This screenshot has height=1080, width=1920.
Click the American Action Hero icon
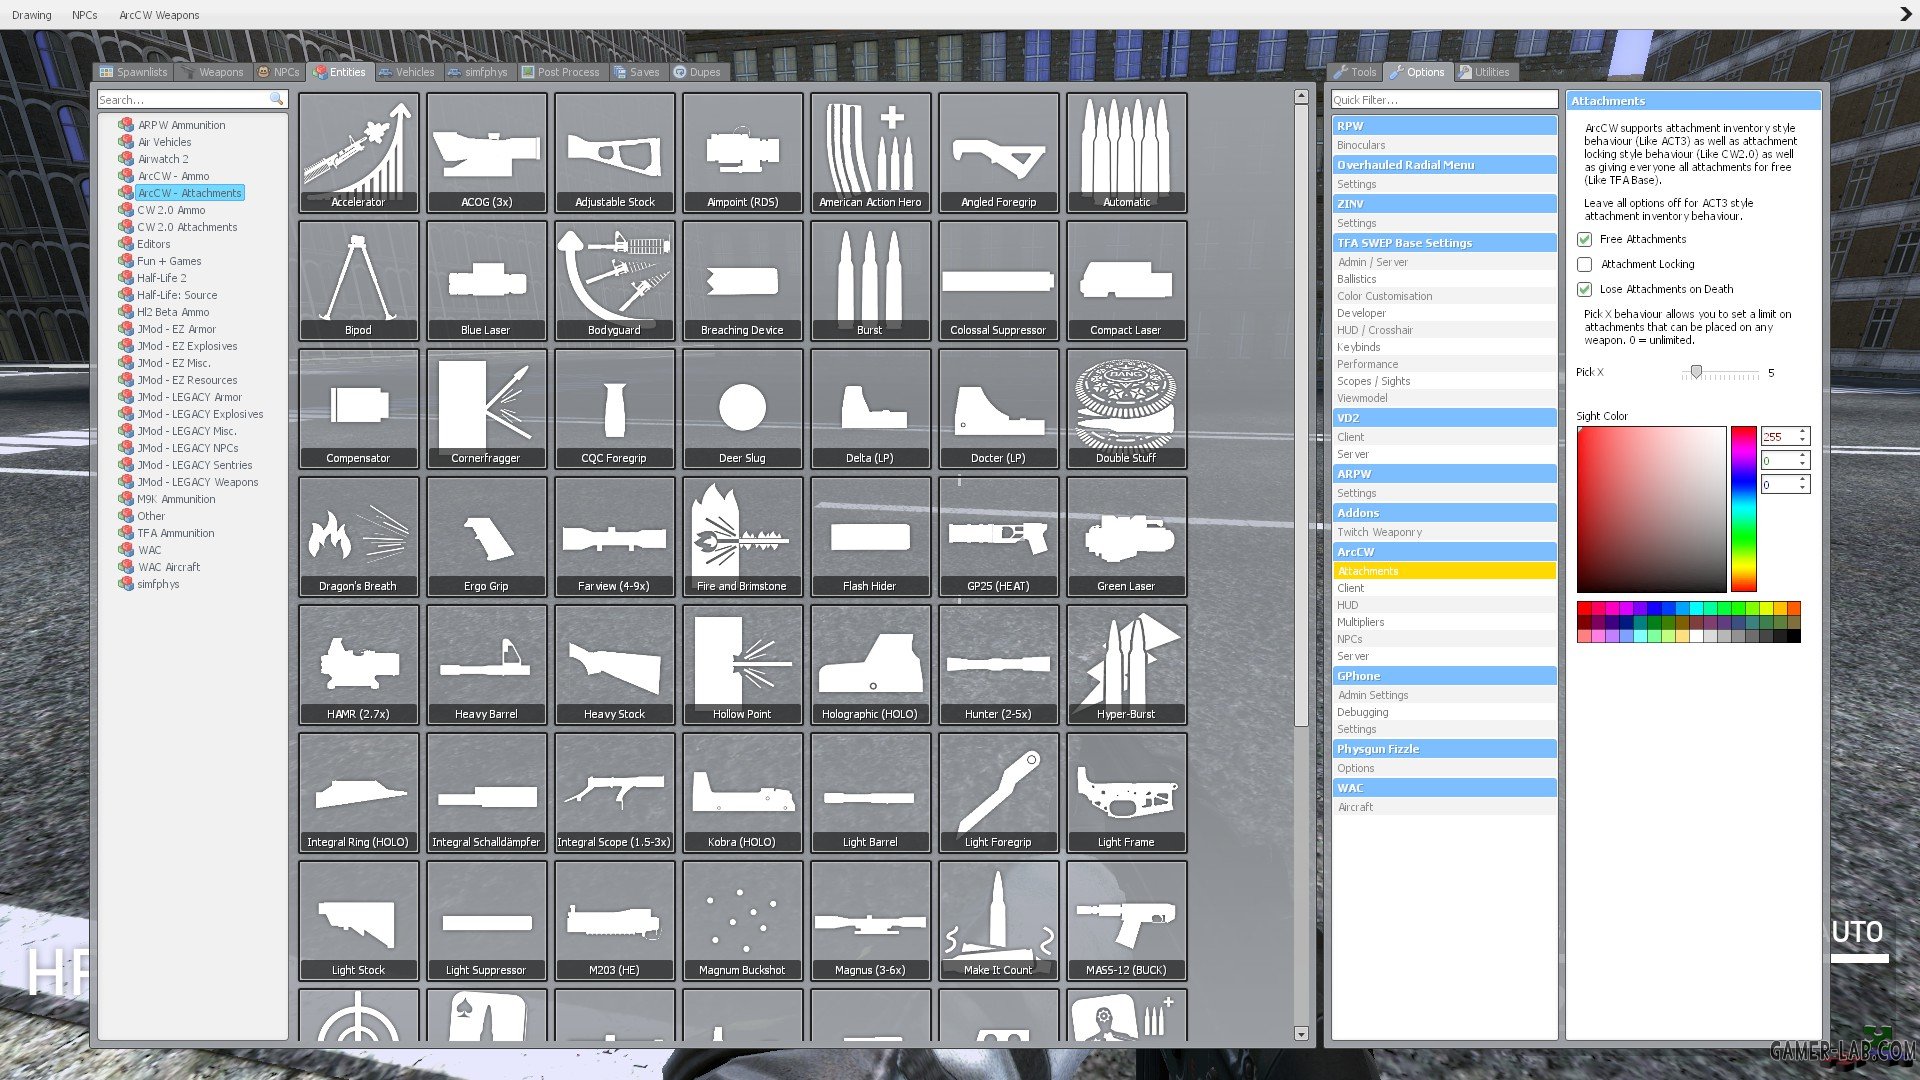[x=870, y=152]
